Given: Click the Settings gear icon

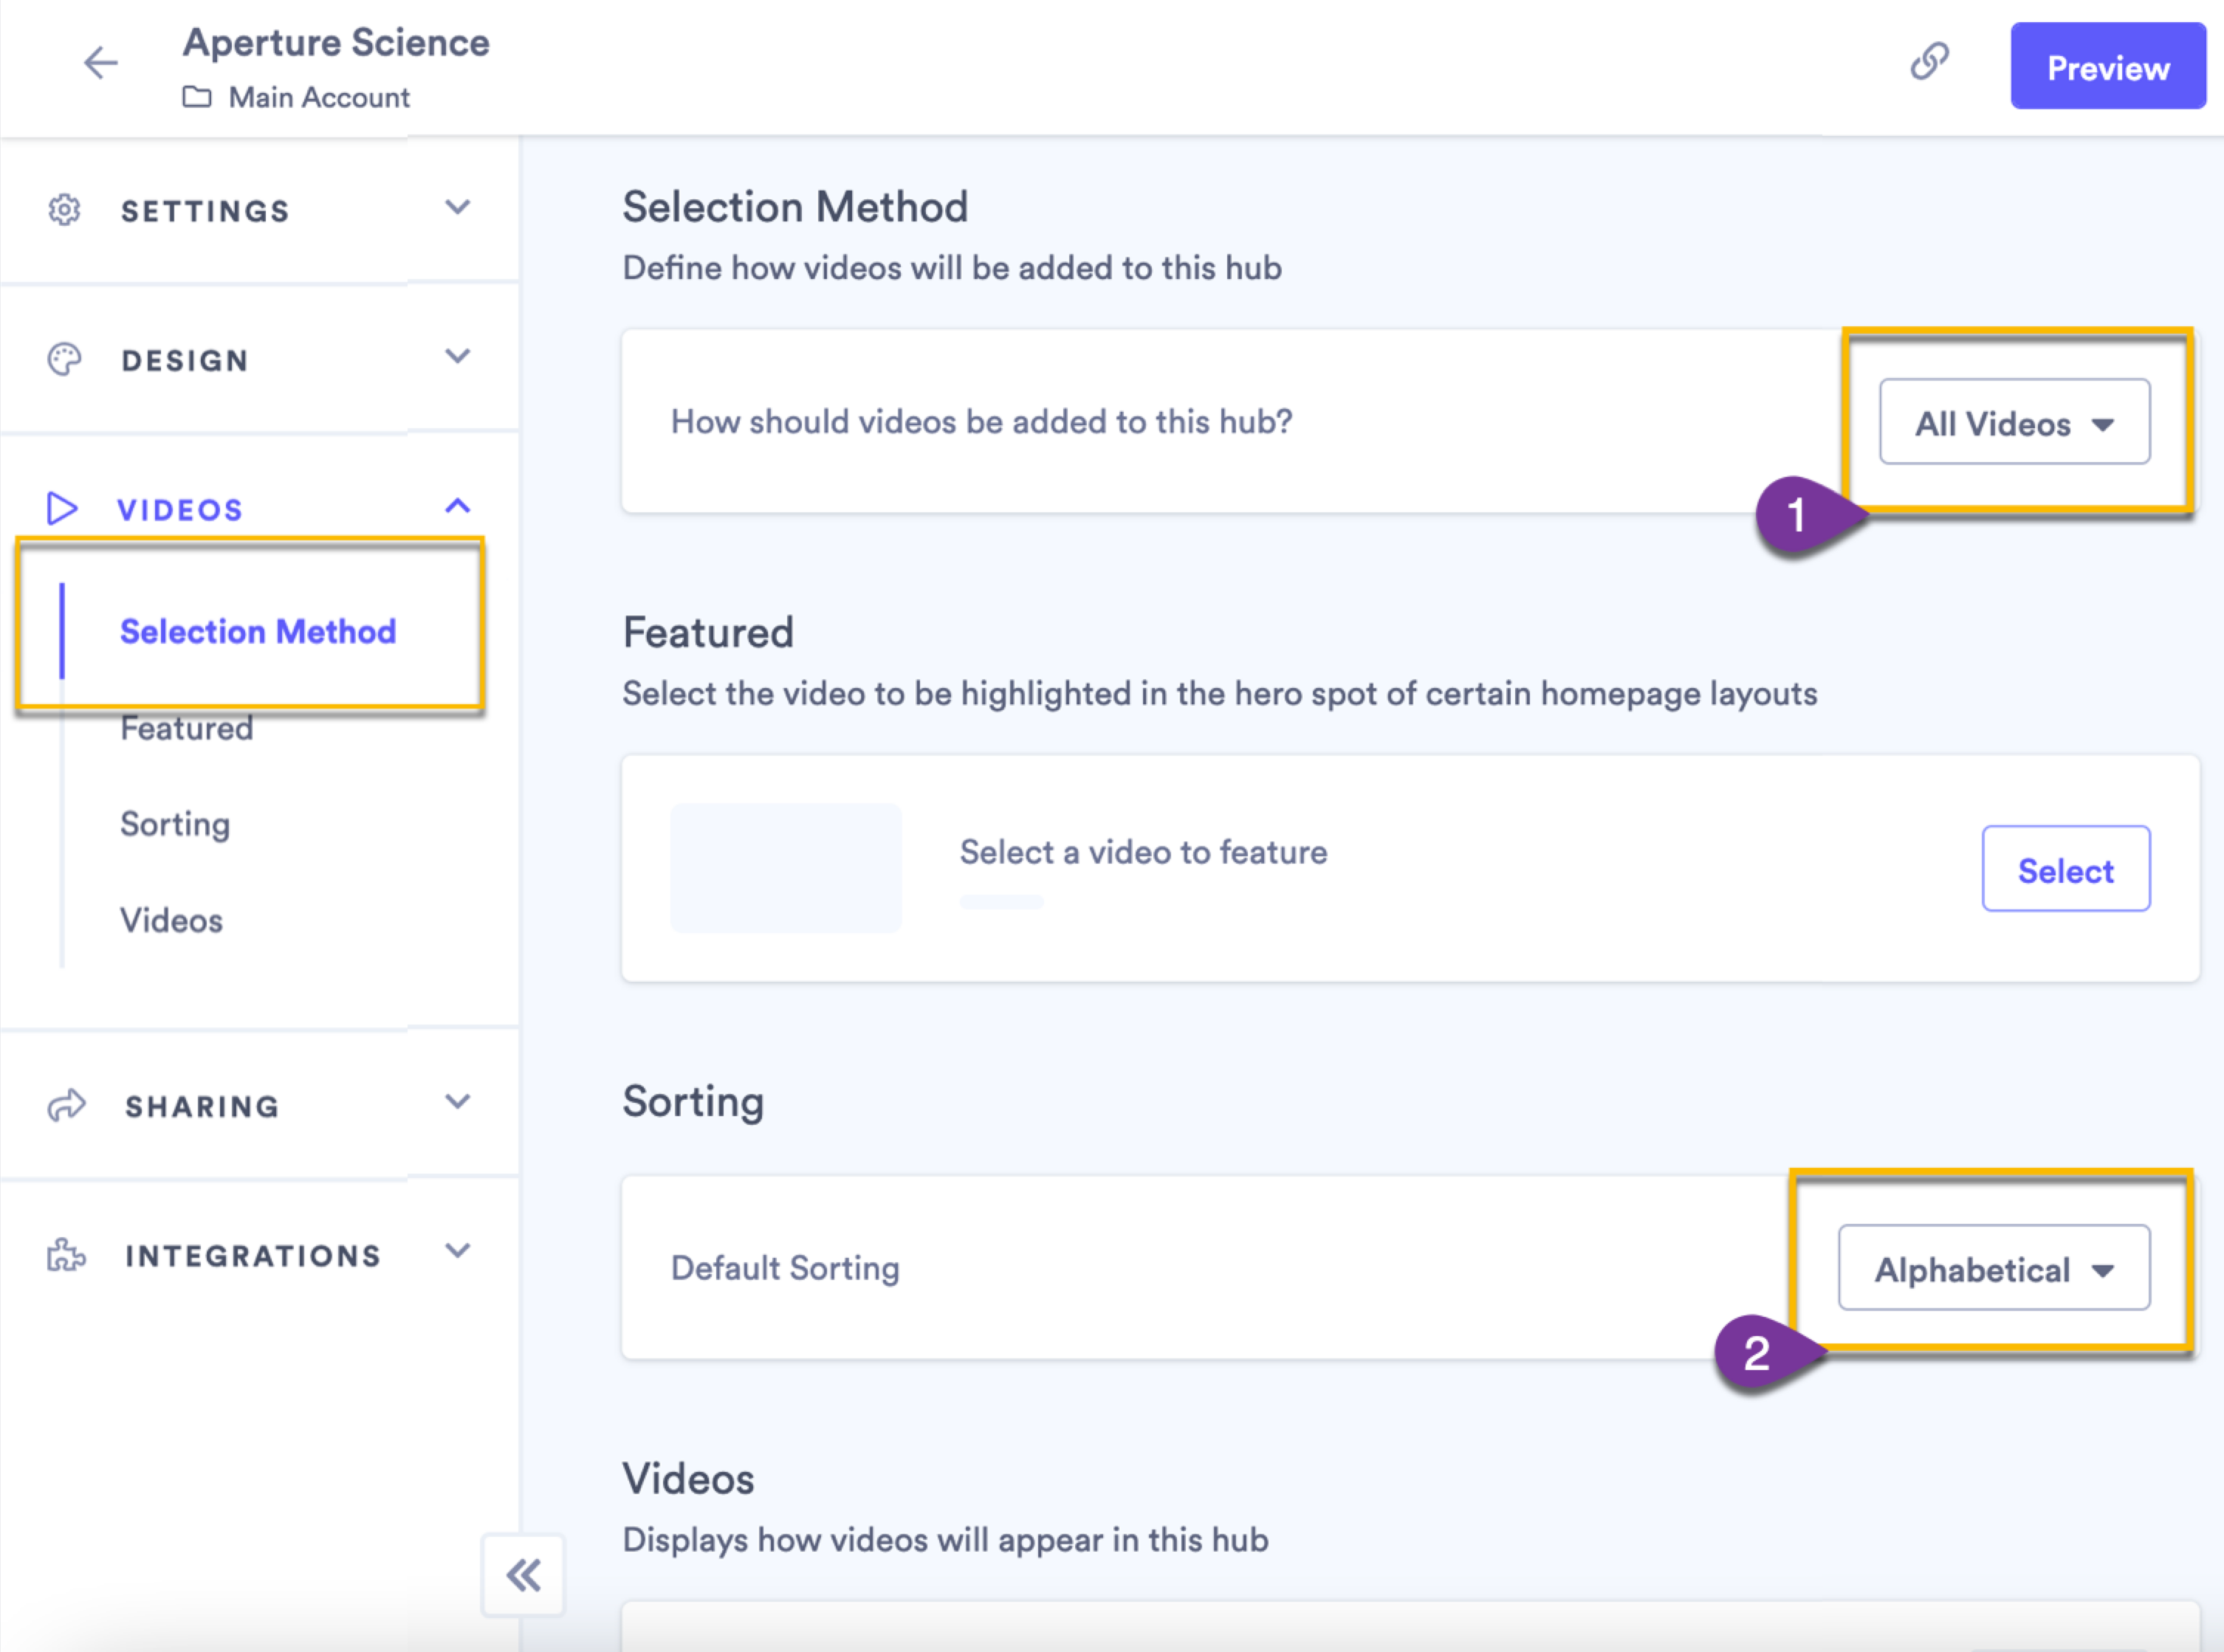Looking at the screenshot, I should pyautogui.click(x=64, y=210).
